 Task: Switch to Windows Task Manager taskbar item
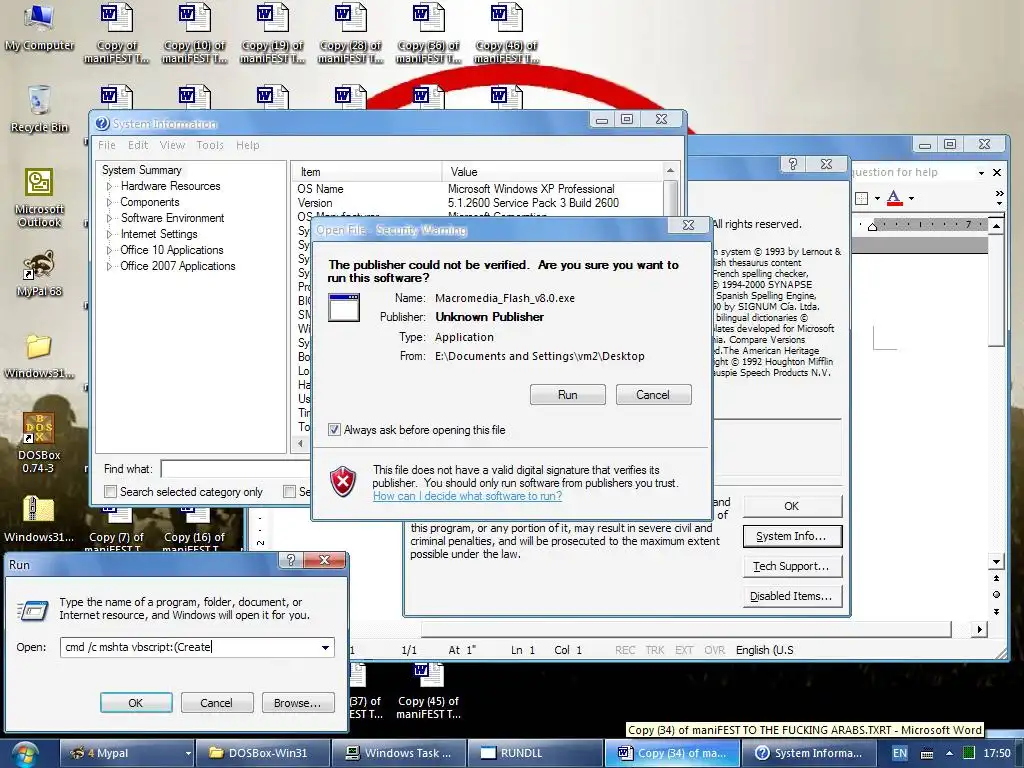coord(399,753)
